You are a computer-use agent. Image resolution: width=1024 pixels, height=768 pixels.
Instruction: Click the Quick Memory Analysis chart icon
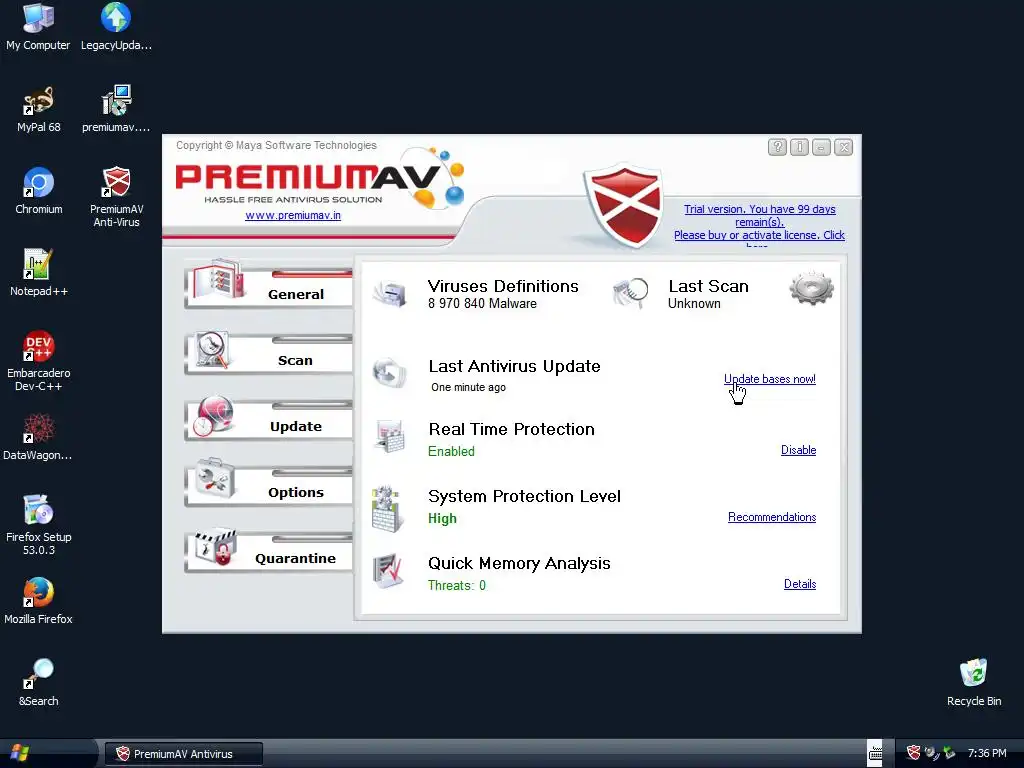(388, 571)
